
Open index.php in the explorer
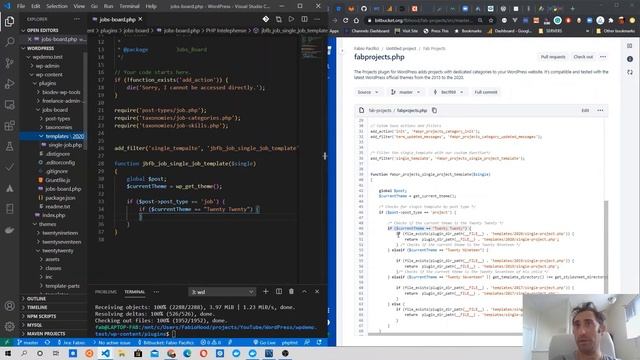[53, 215]
